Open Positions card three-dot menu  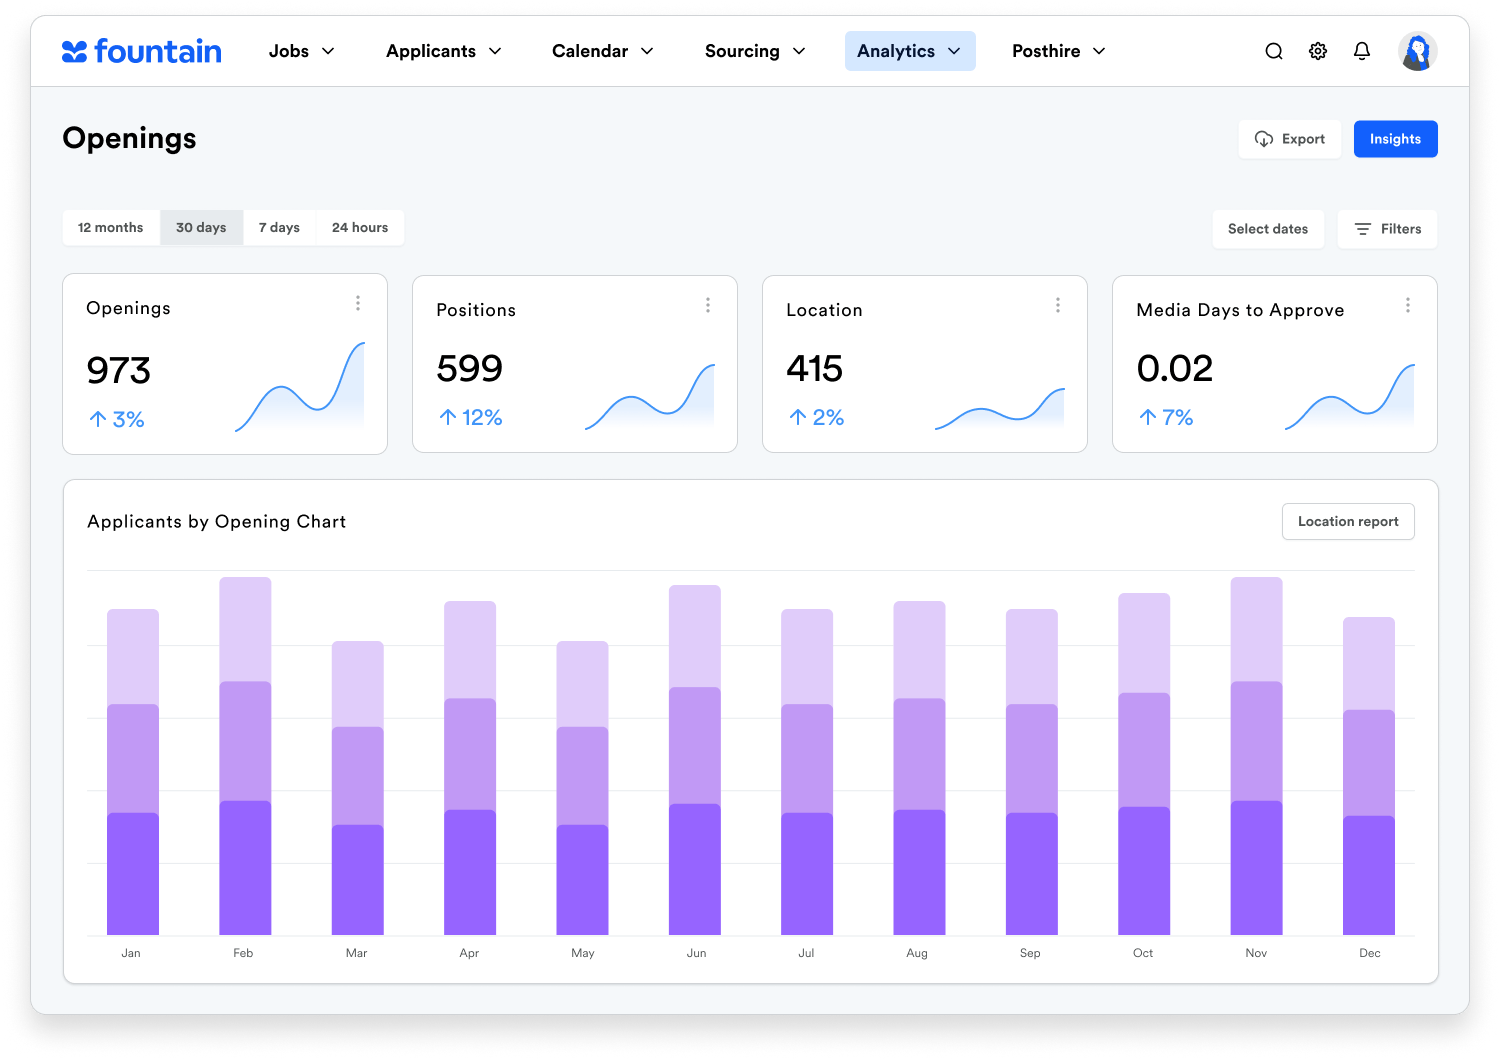(x=708, y=305)
